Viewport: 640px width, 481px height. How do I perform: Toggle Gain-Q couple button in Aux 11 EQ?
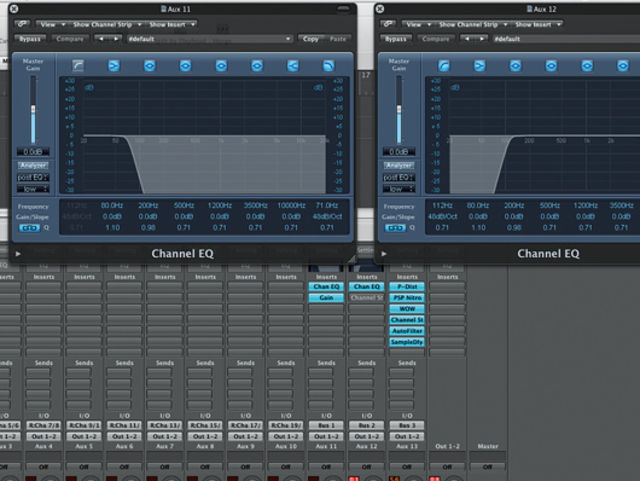[30, 228]
